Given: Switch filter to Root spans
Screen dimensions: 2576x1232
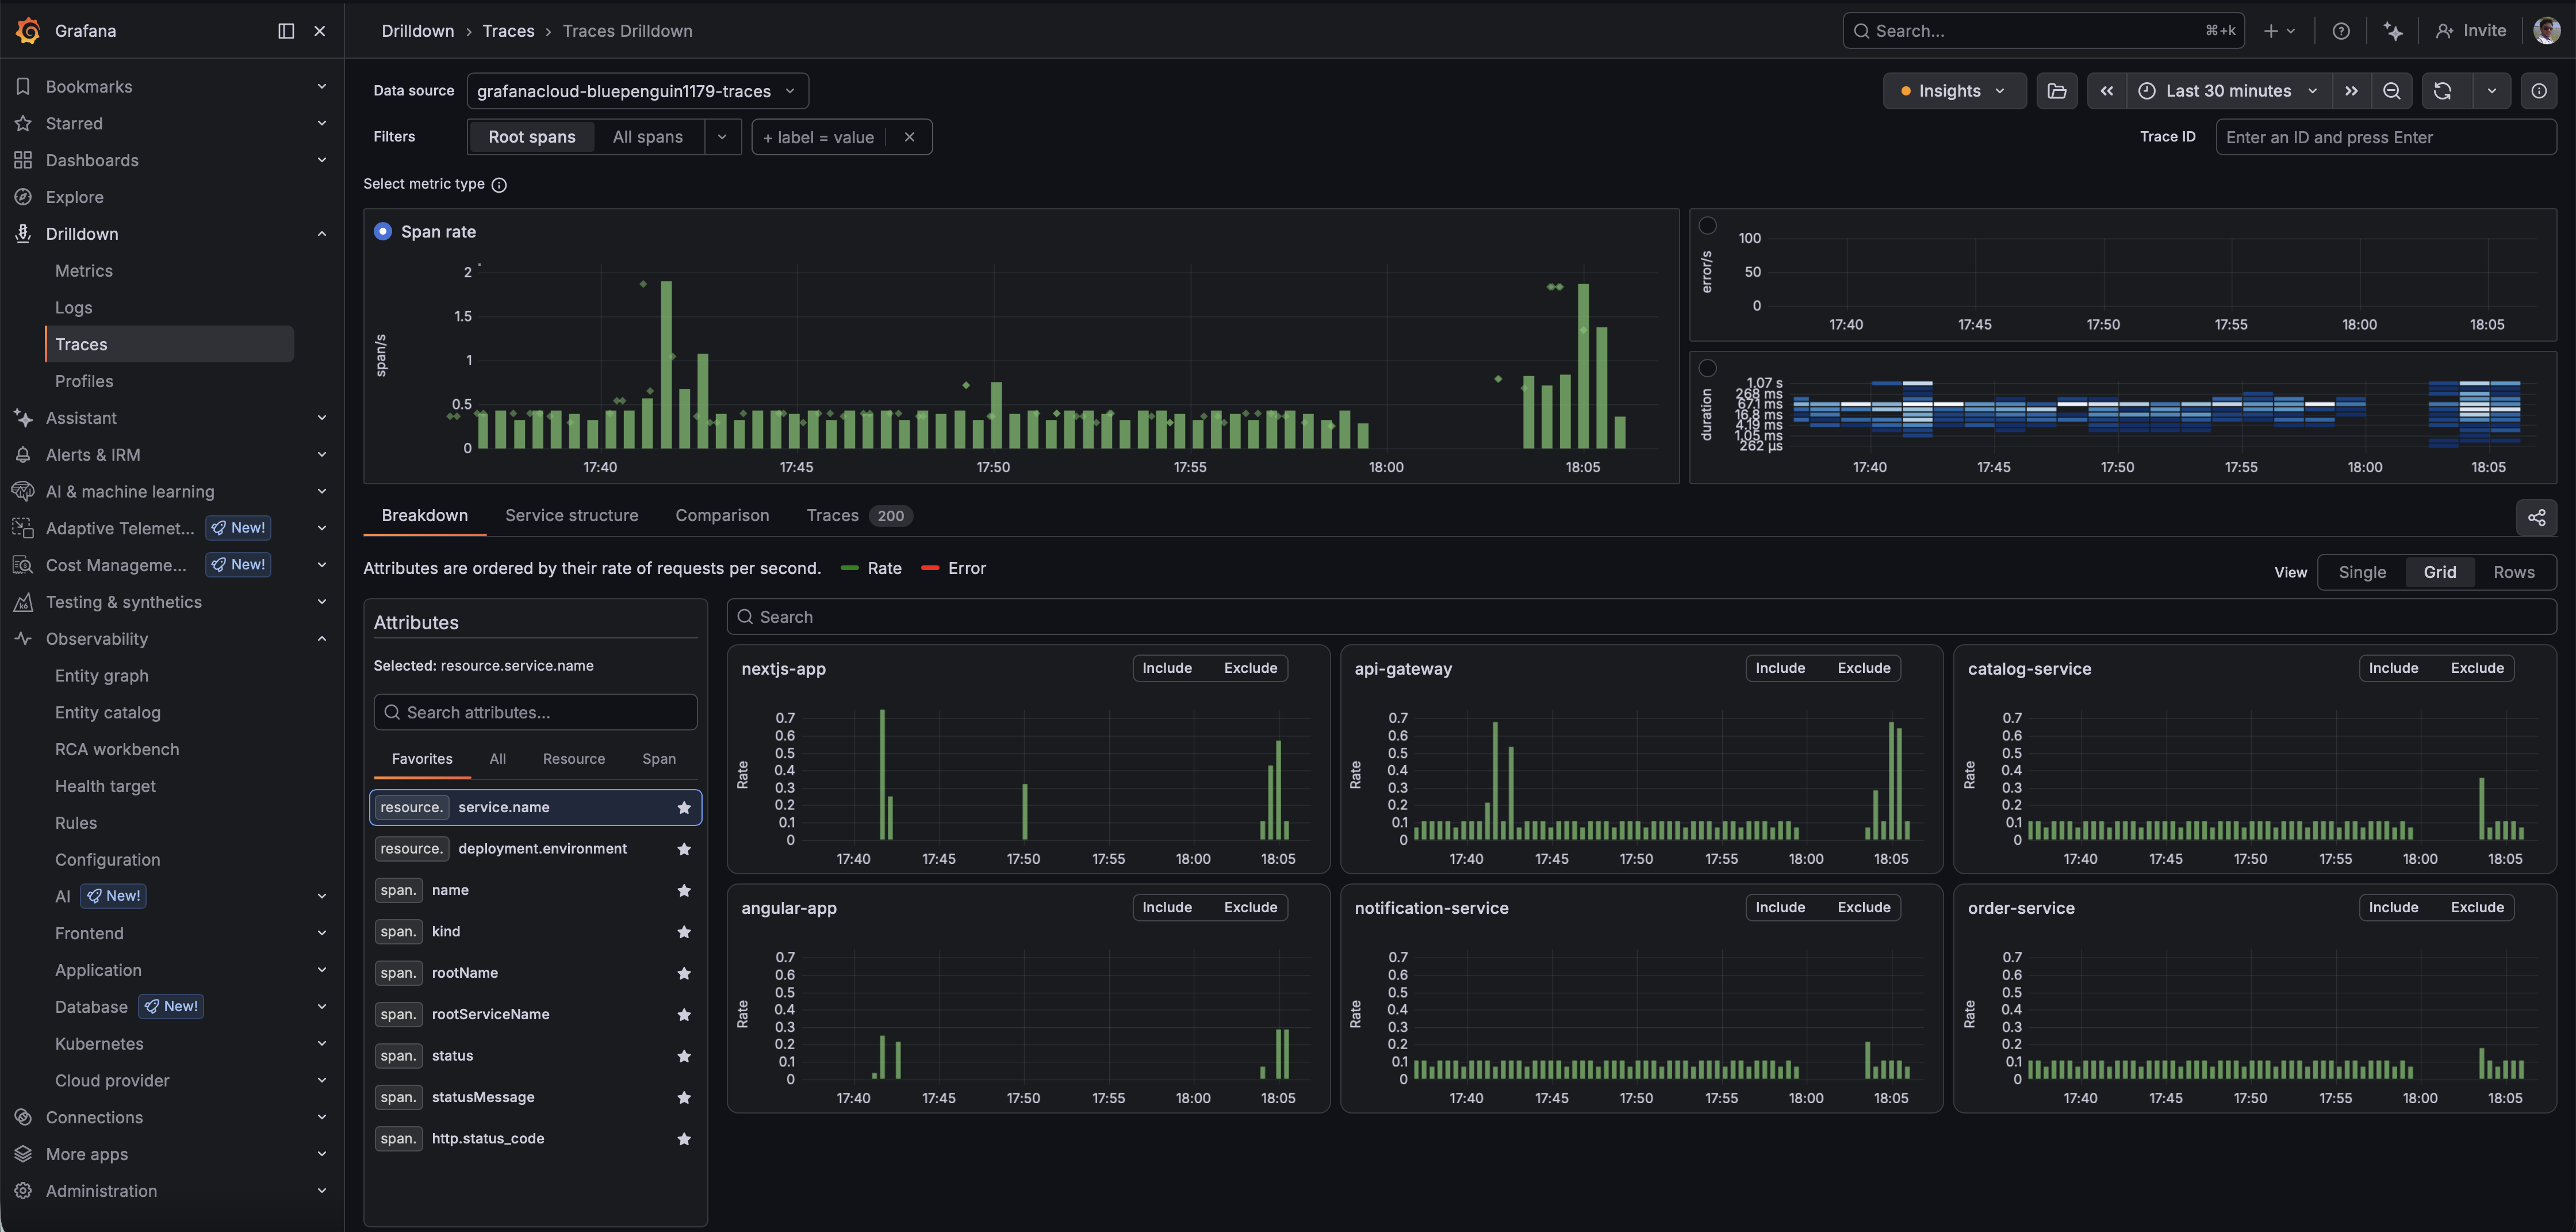Looking at the screenshot, I should [532, 137].
